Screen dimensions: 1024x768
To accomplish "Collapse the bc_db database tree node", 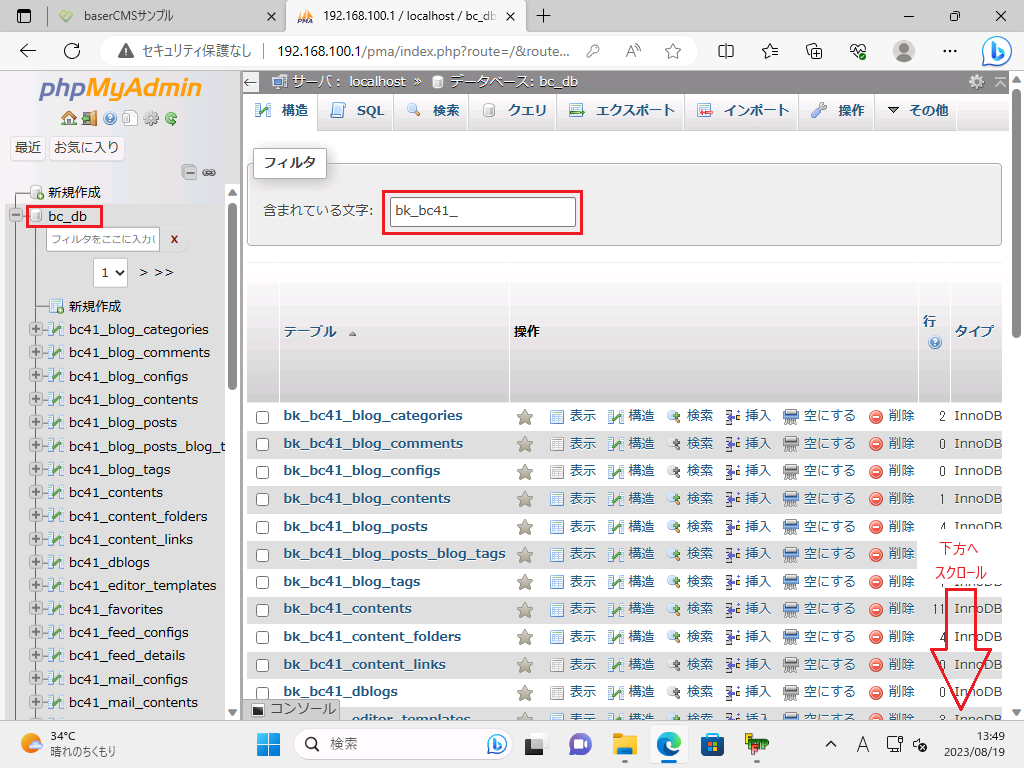I will point(16,216).
